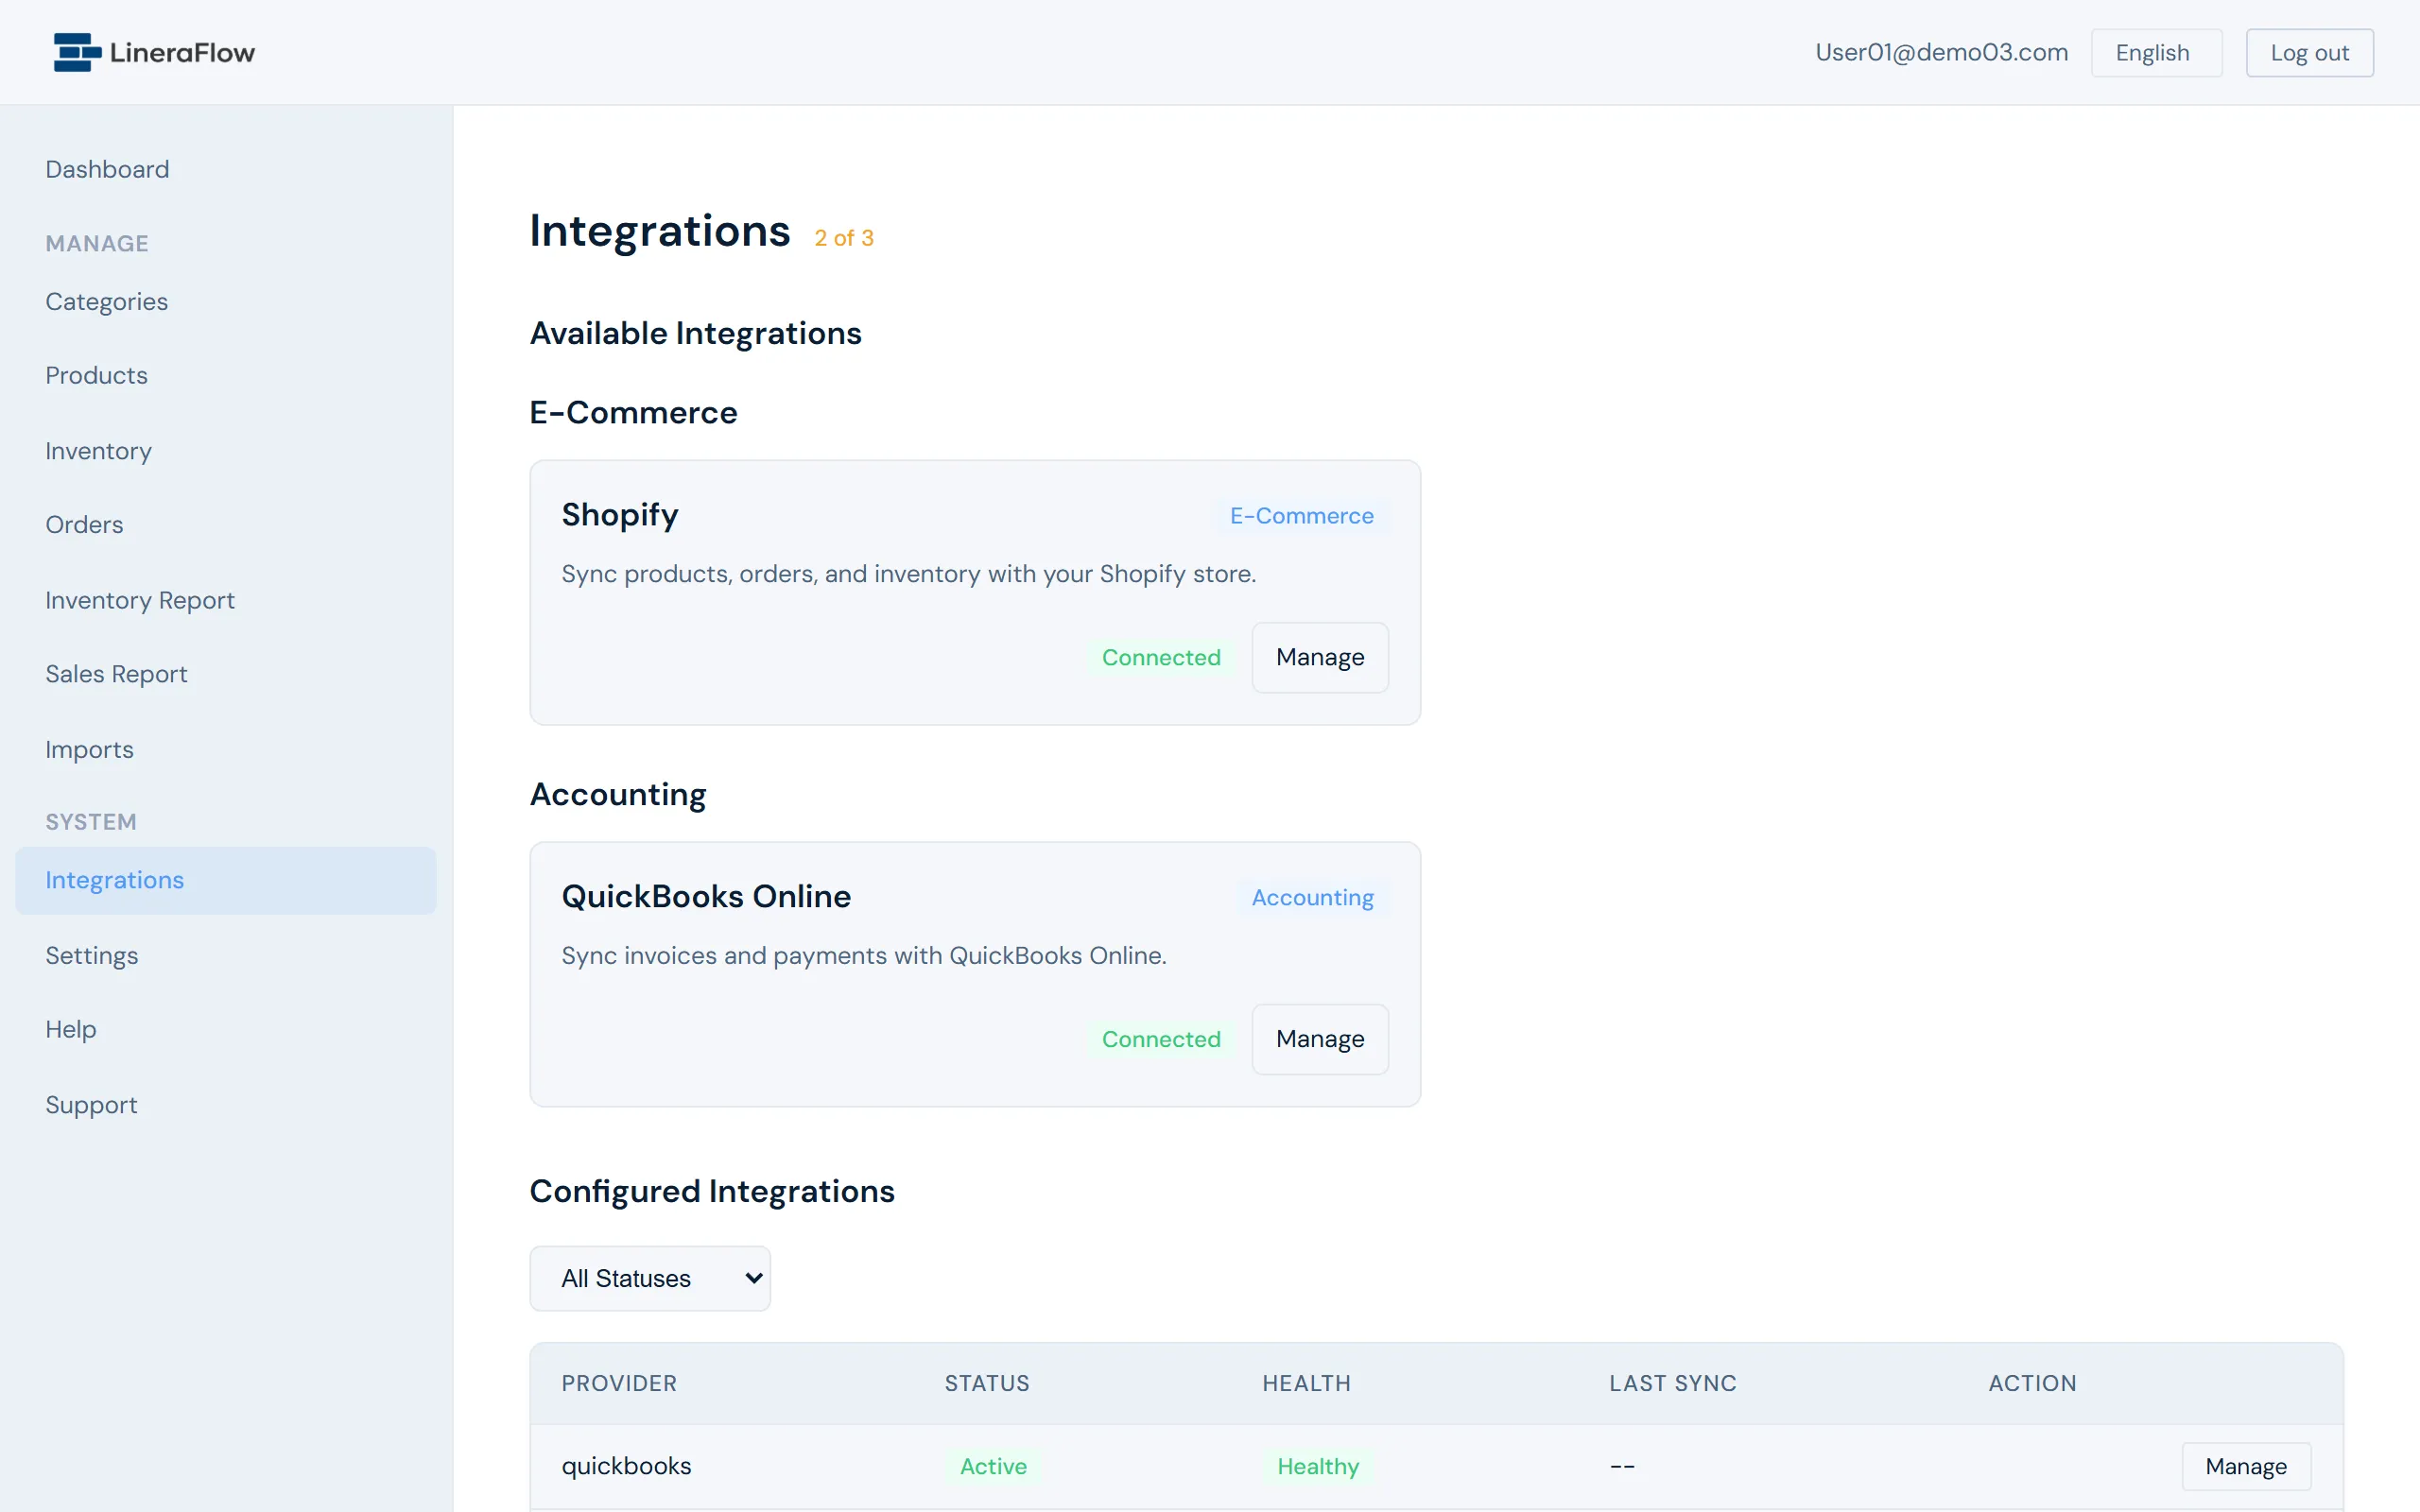Click the Active status badge
This screenshot has width=2420, height=1512.
(x=993, y=1466)
